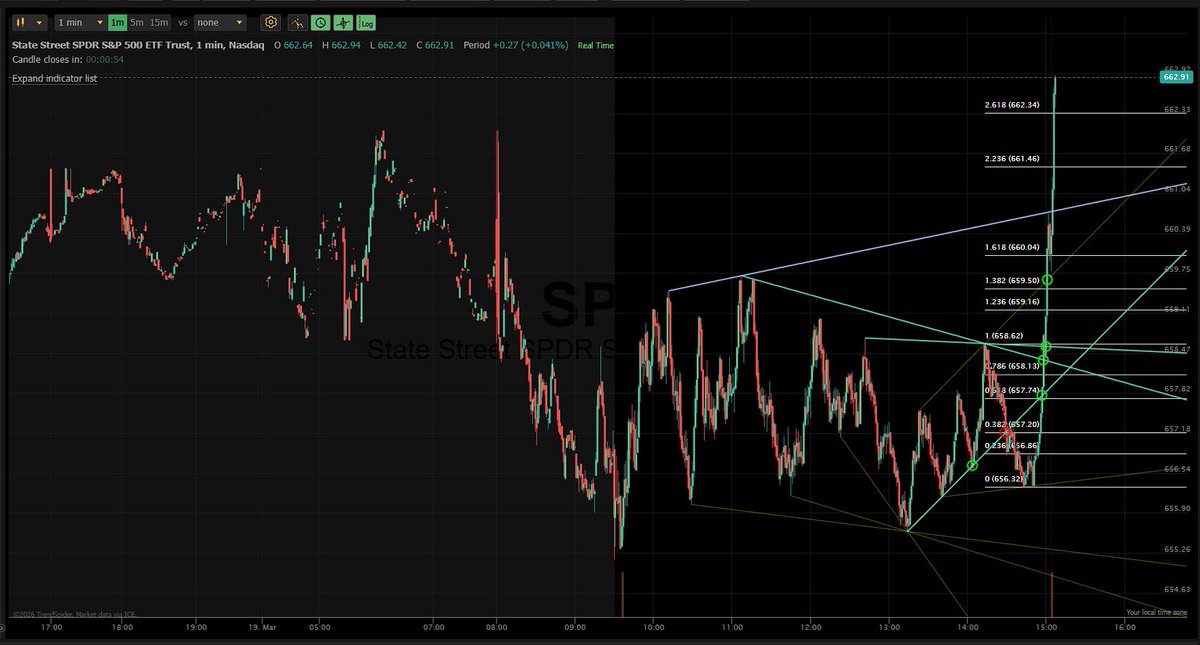Image resolution: width=1200 pixels, height=645 pixels.
Task: Click the candle closes countdown 00:00:54
Action: point(104,60)
